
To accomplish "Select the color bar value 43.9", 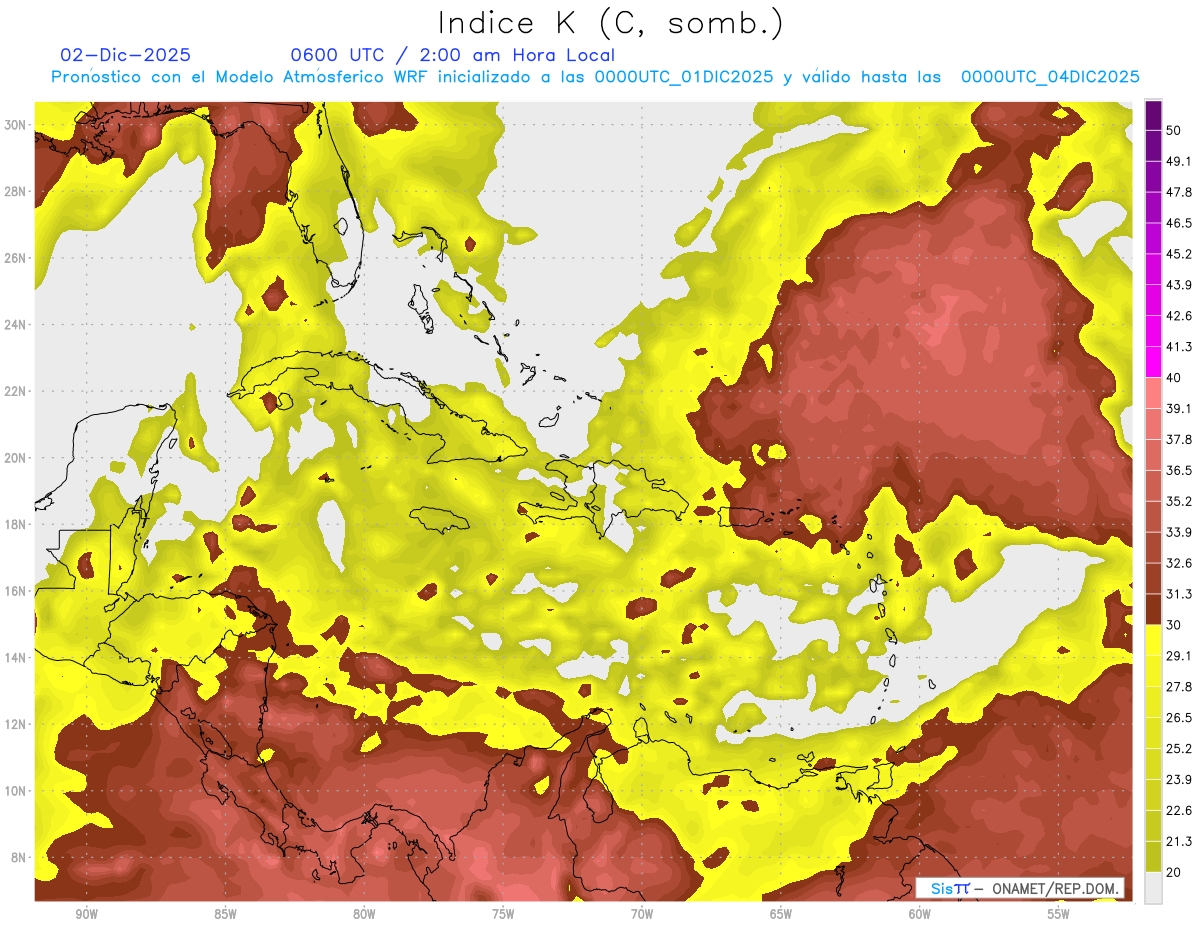I will point(1179,285).
